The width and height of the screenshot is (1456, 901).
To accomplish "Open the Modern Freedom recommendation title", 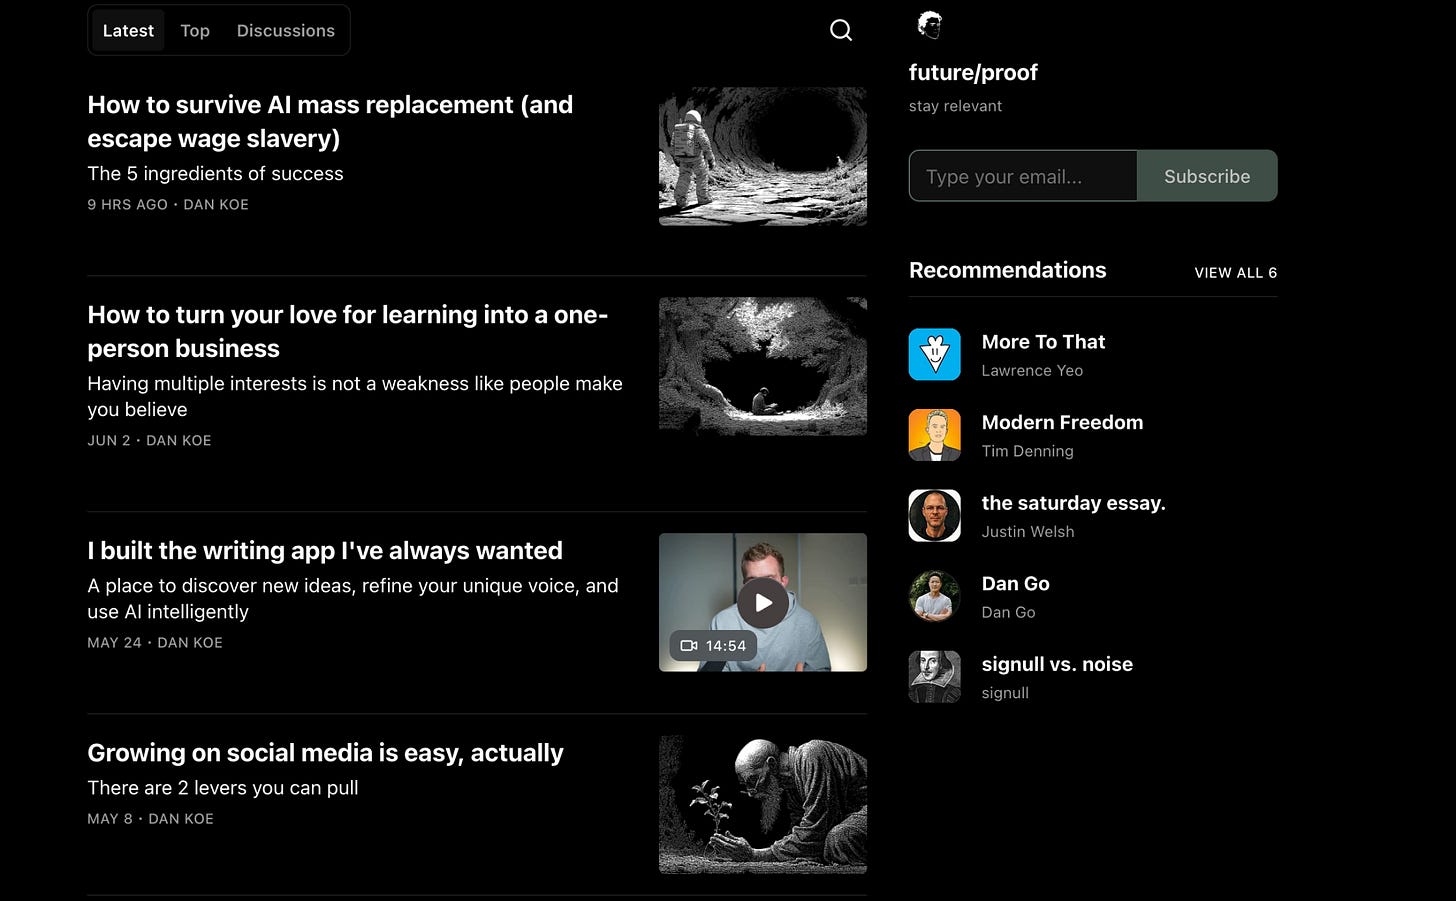I will tap(1062, 423).
